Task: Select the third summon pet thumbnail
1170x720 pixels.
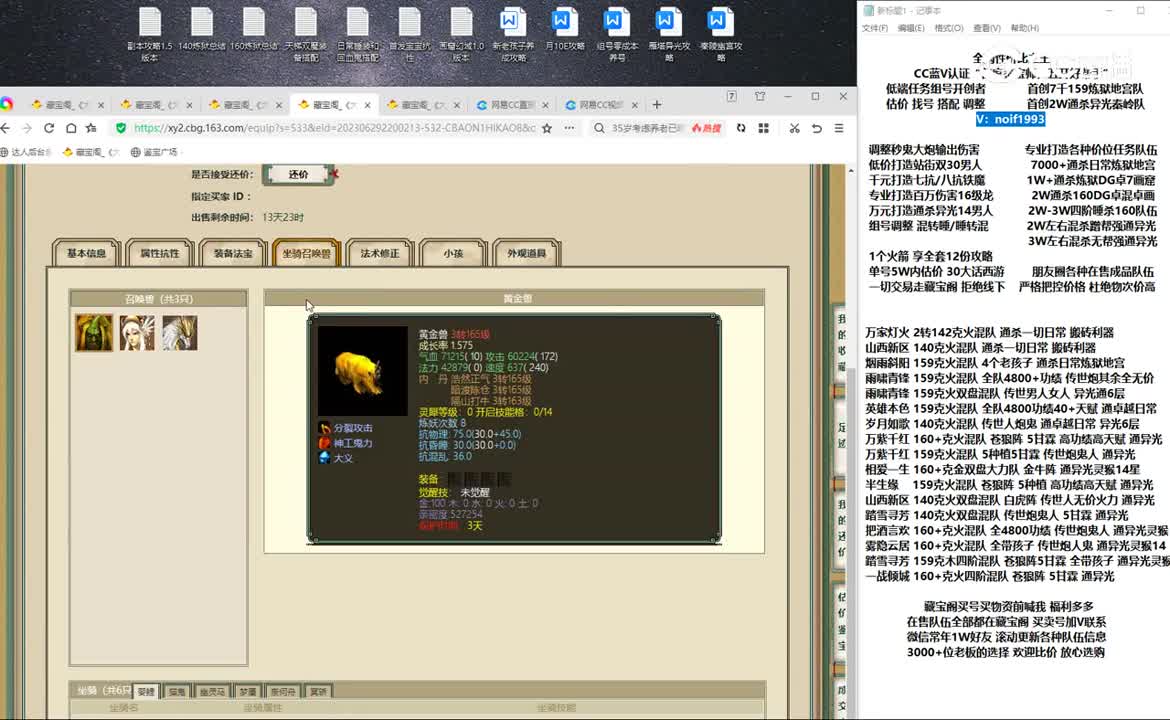Action: [180, 332]
